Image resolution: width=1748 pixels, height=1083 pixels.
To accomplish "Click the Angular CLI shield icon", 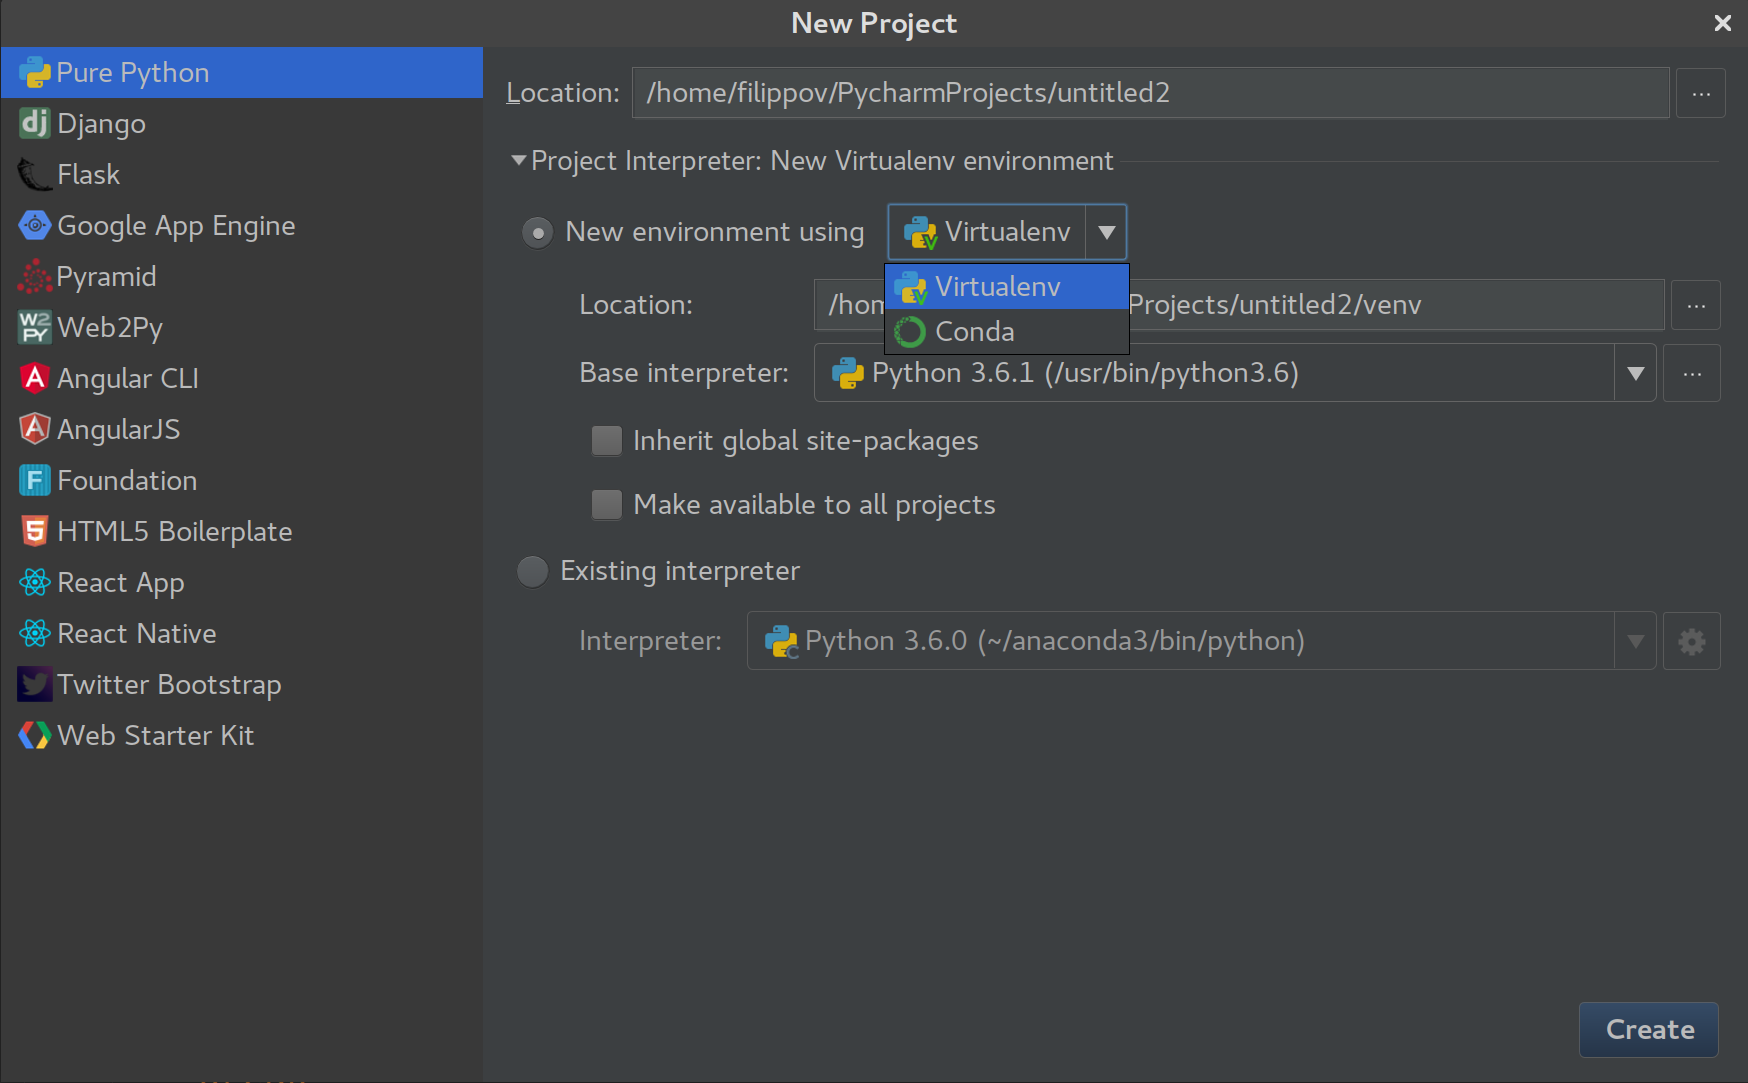I will tap(35, 379).
